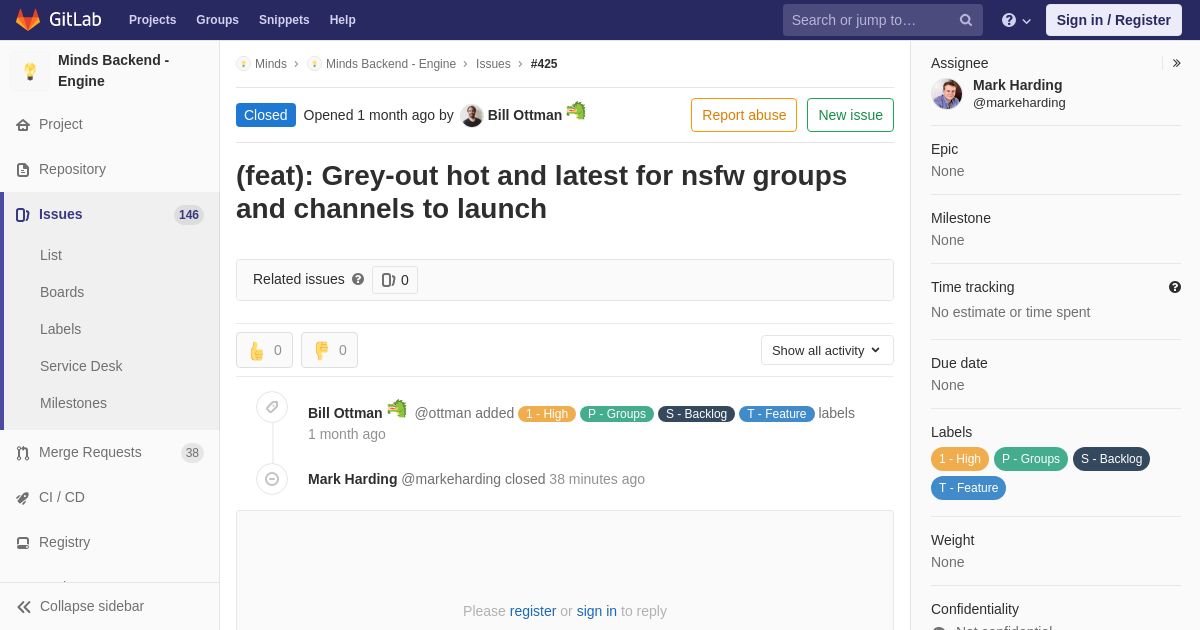The image size is (1200, 630).
Task: Click the P - Groups label in activity
Action: click(617, 414)
